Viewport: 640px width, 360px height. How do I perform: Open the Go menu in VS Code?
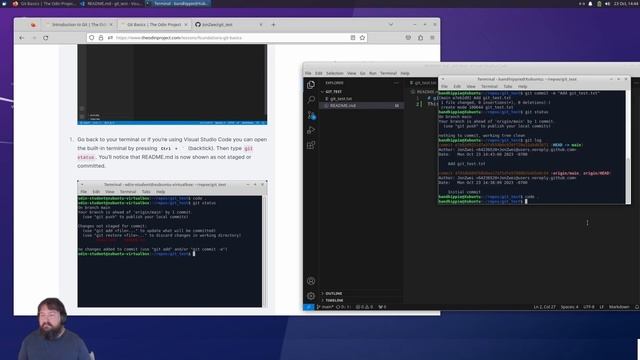(362, 73)
